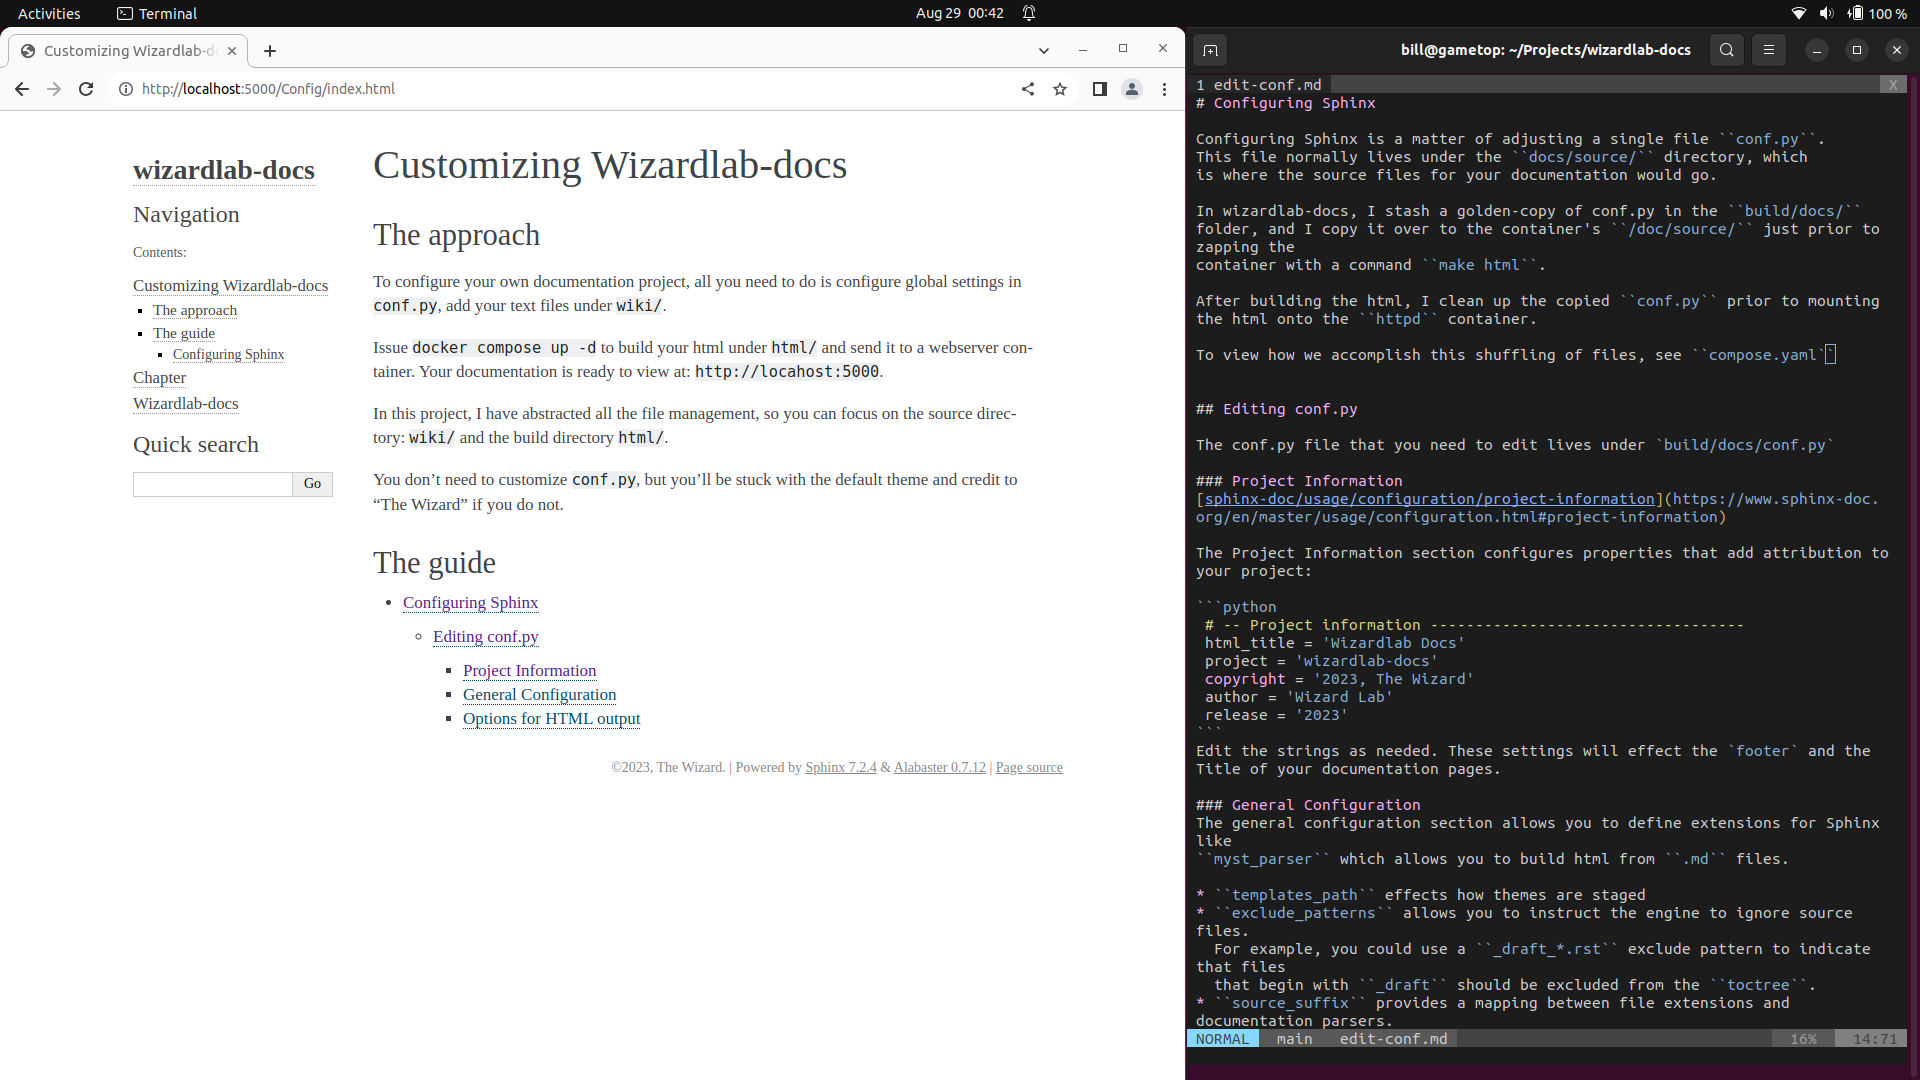Go back in browser history

22,89
